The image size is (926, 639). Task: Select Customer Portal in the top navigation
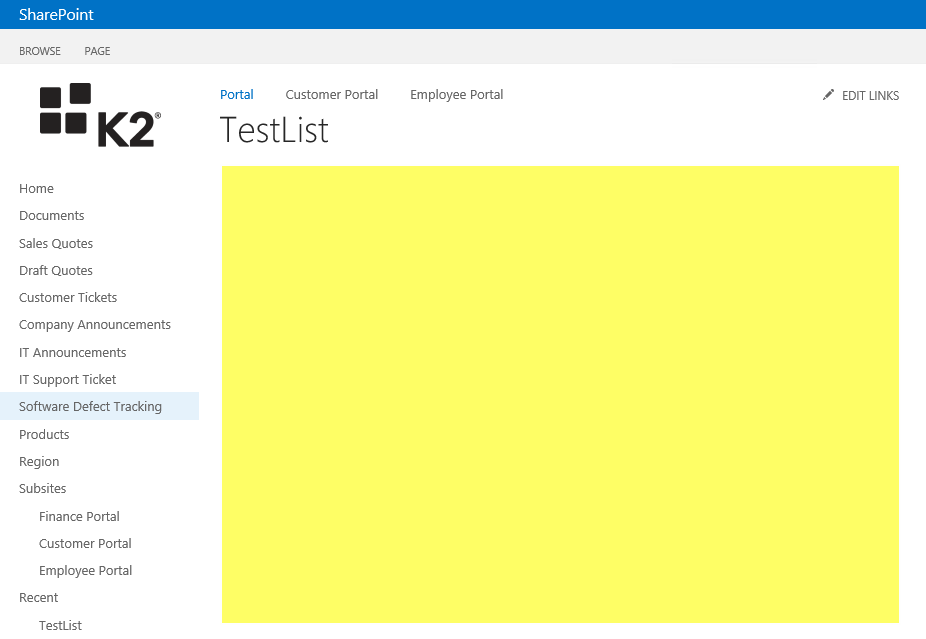click(x=332, y=94)
